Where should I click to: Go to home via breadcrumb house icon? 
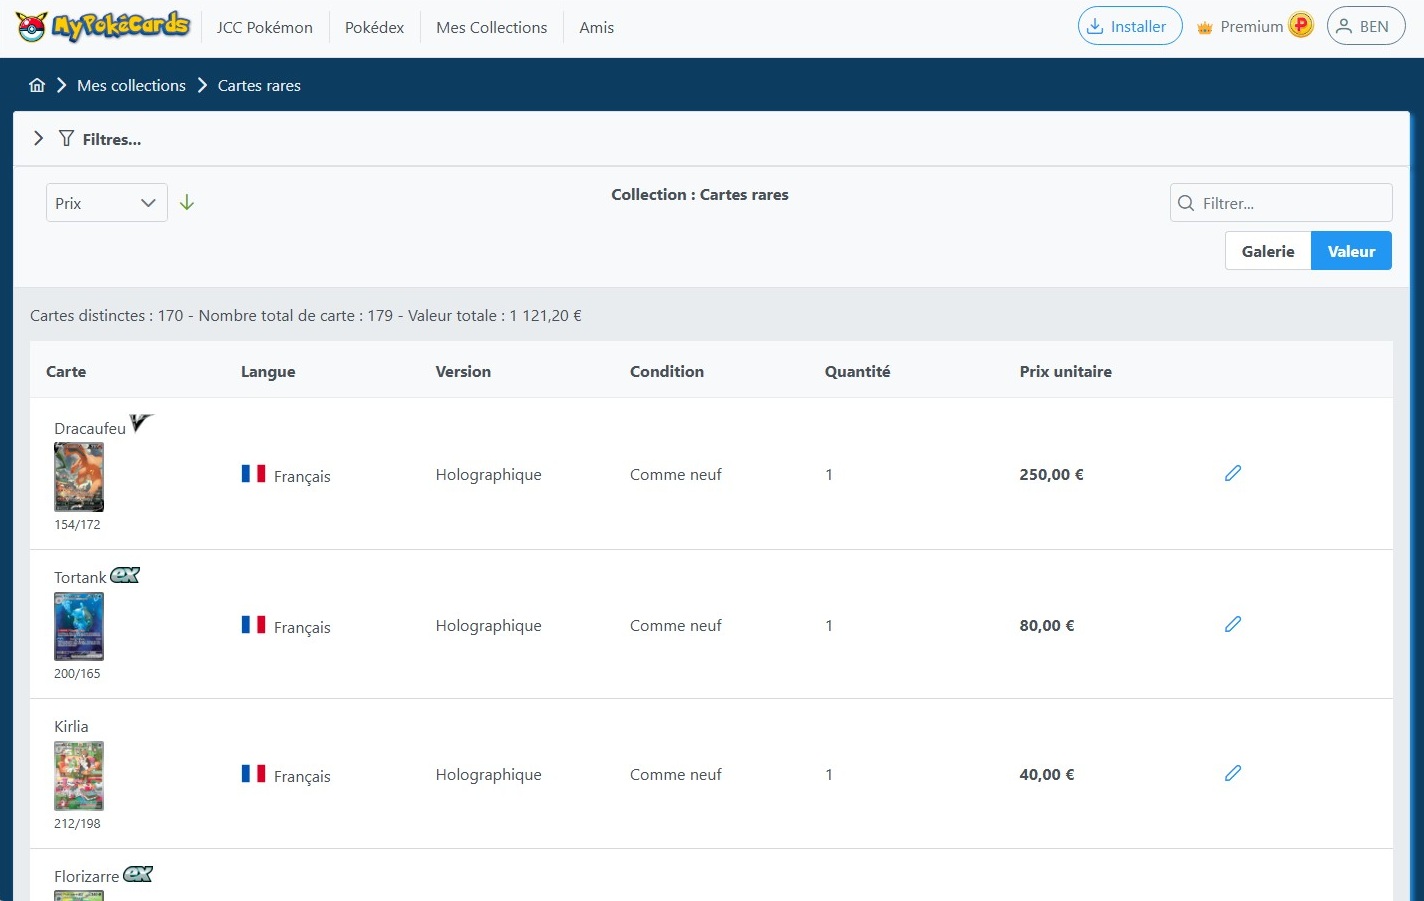tap(37, 85)
